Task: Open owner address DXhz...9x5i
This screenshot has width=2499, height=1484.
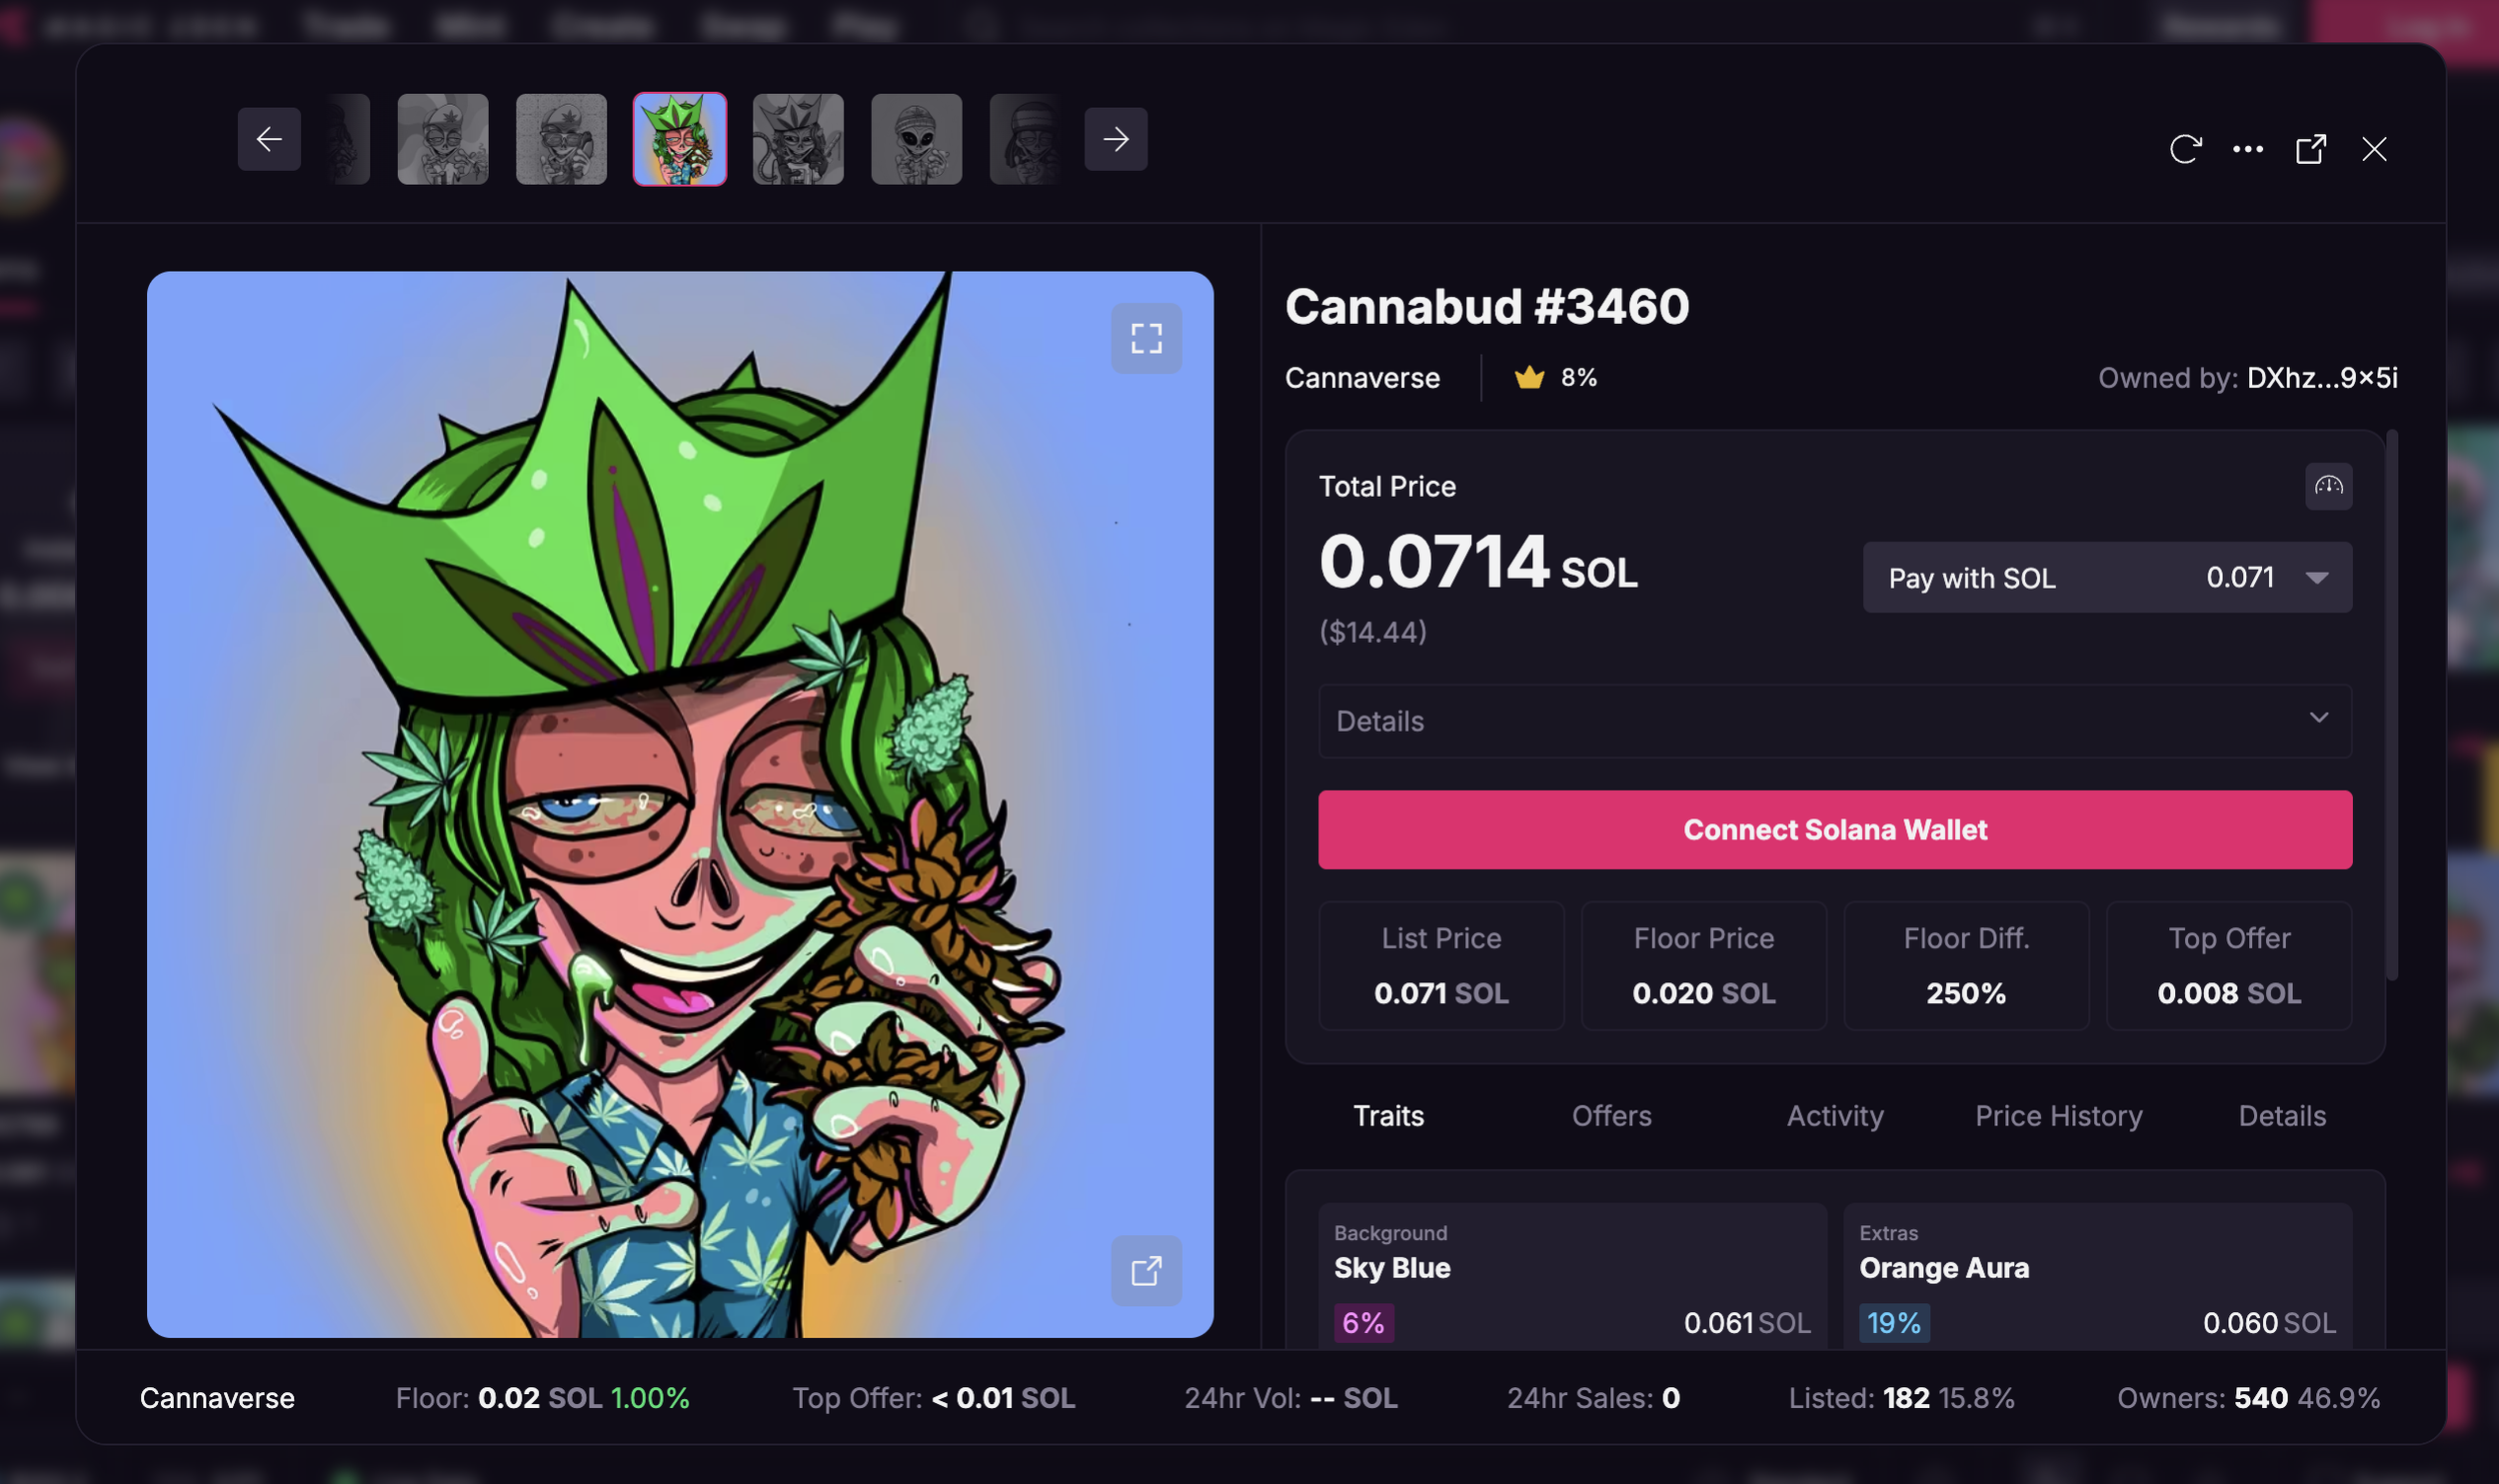Action: click(x=2322, y=378)
